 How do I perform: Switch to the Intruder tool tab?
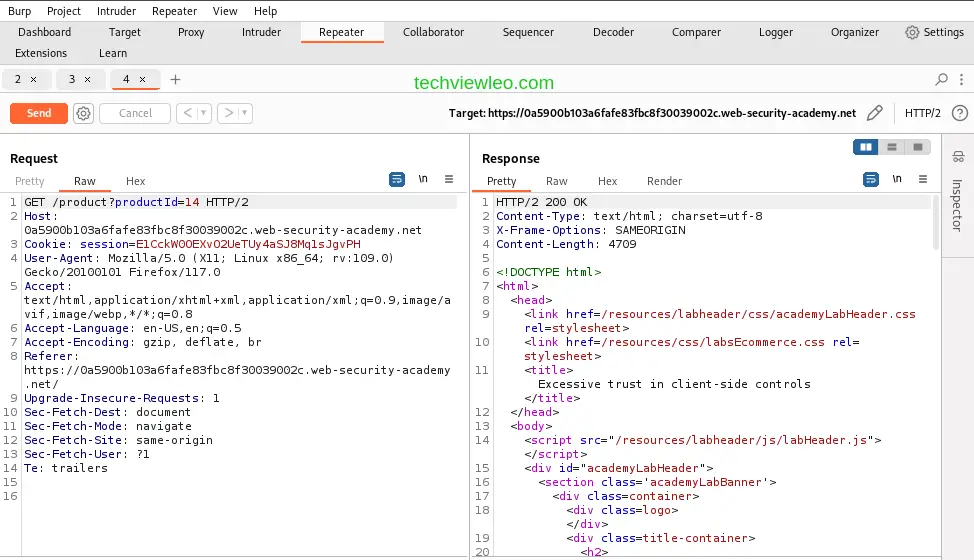261,32
